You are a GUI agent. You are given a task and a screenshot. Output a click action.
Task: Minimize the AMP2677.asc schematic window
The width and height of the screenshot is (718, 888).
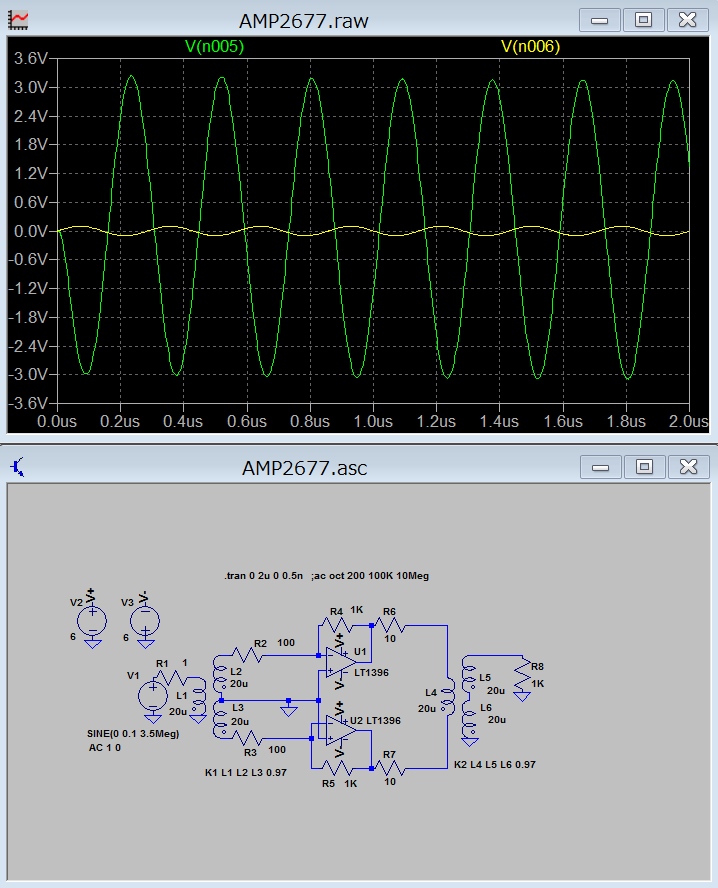tap(600, 467)
